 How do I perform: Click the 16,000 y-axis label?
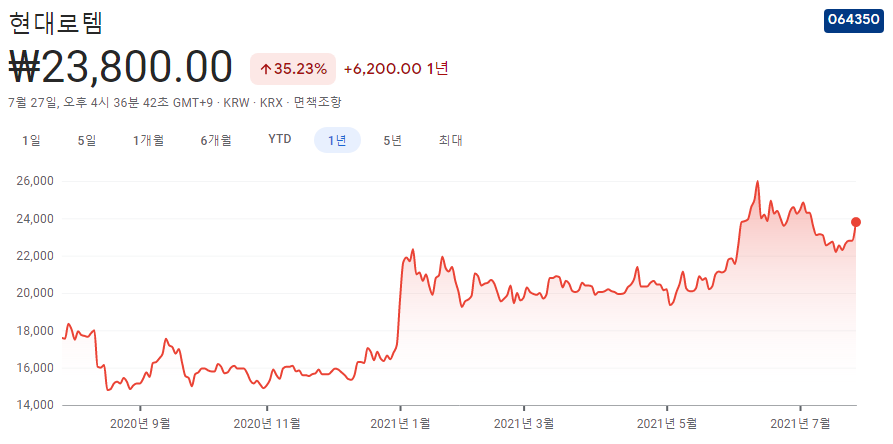[36, 368]
